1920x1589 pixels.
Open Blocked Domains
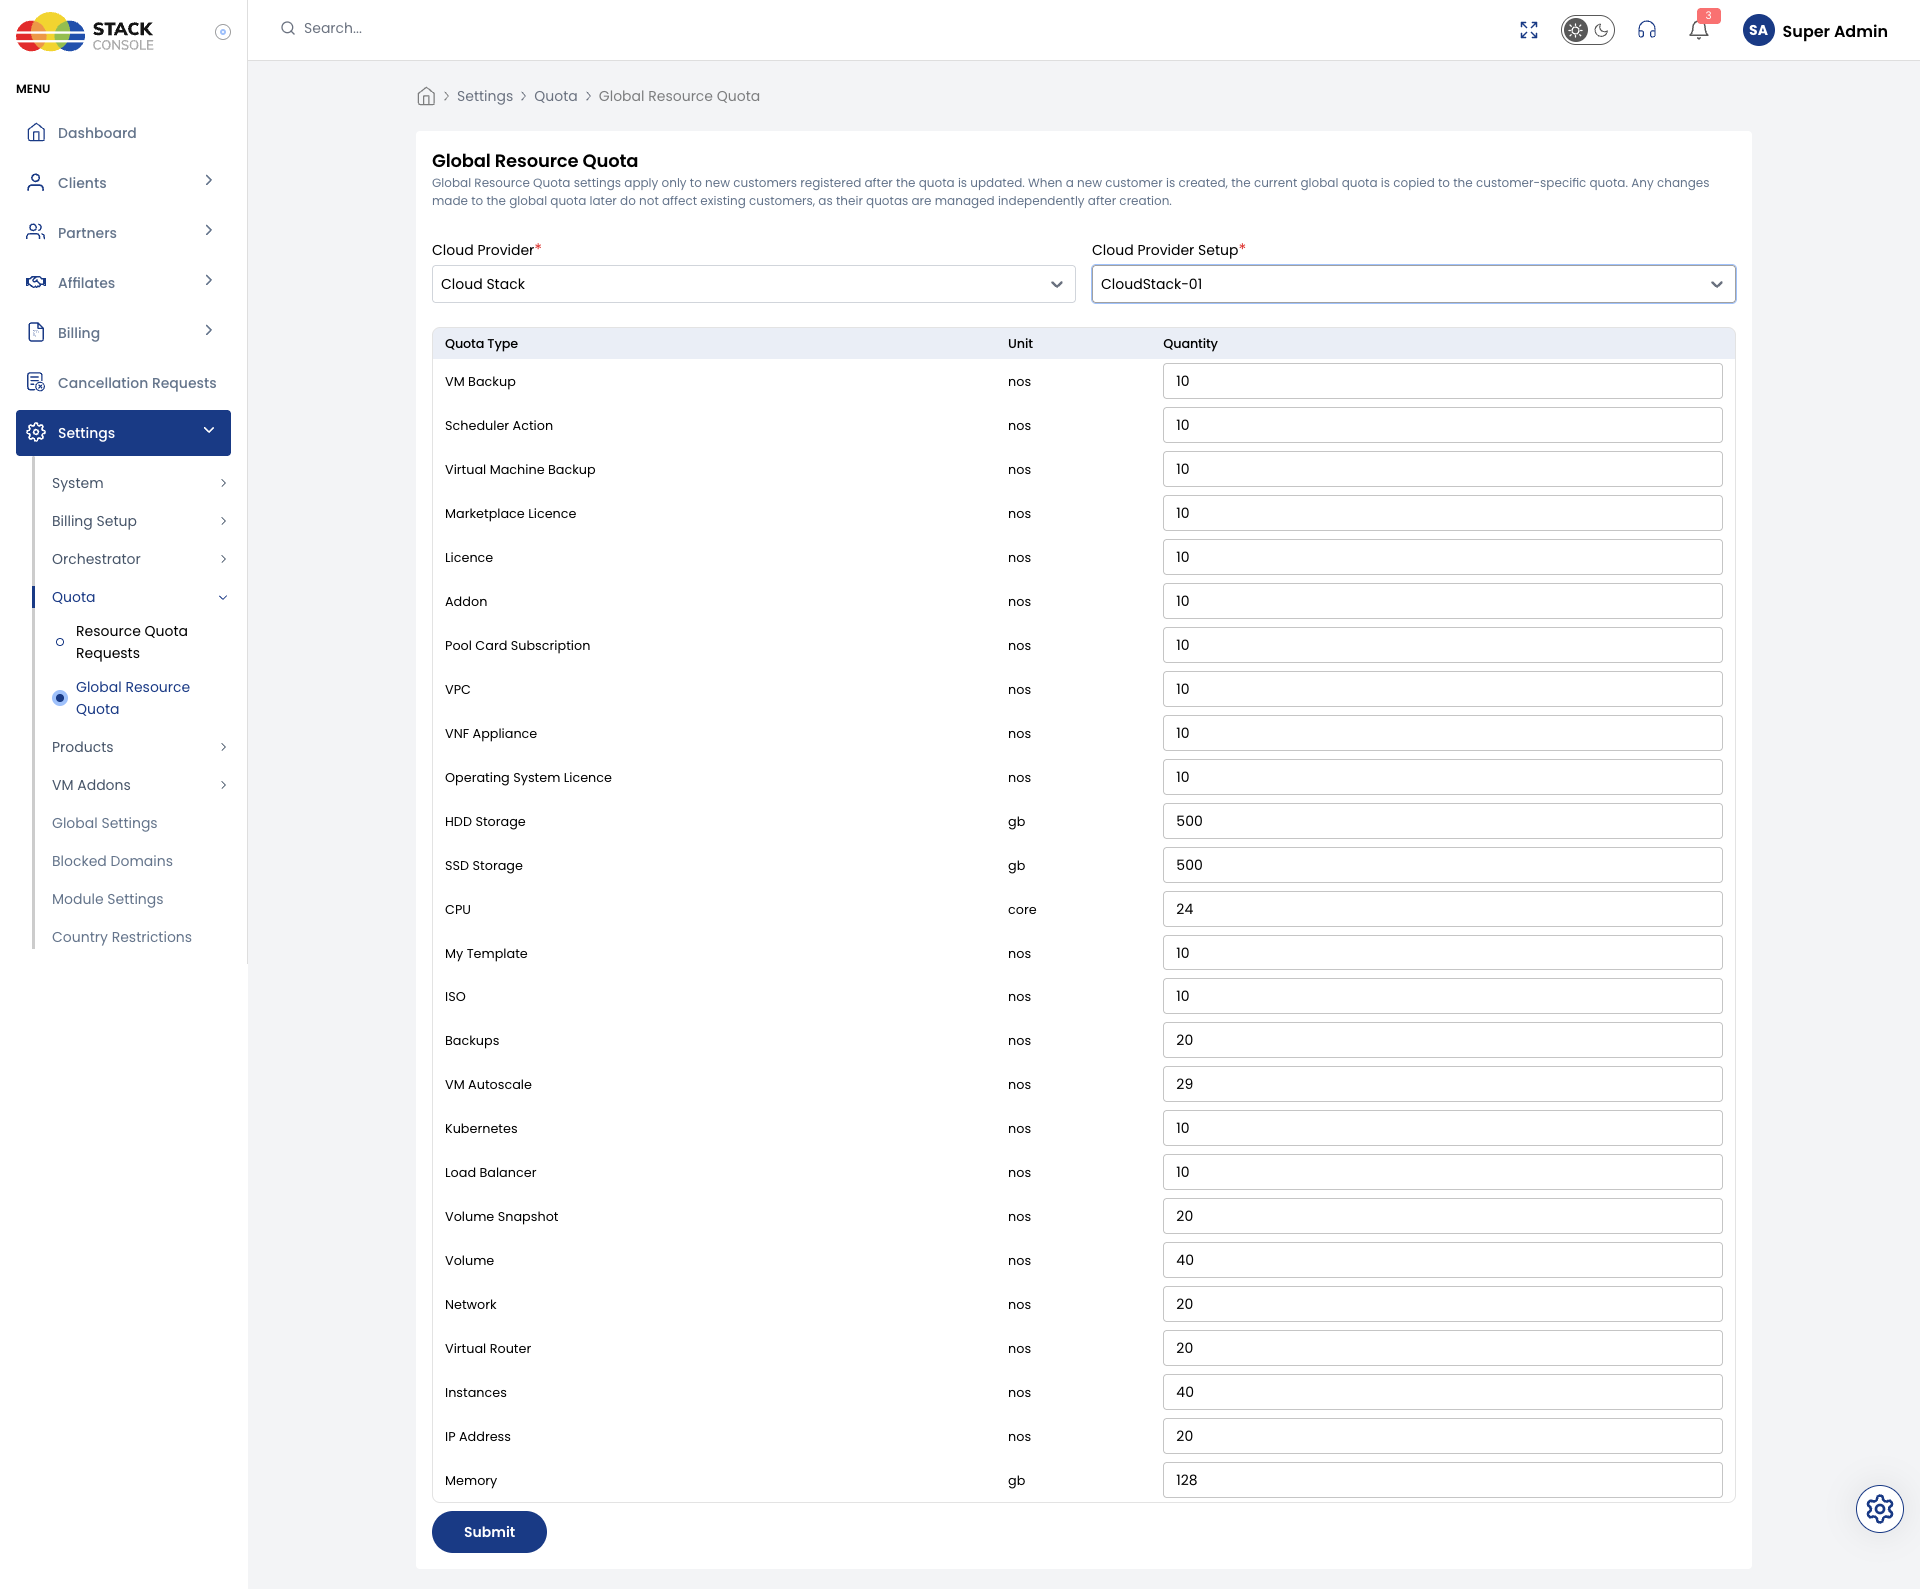112,861
